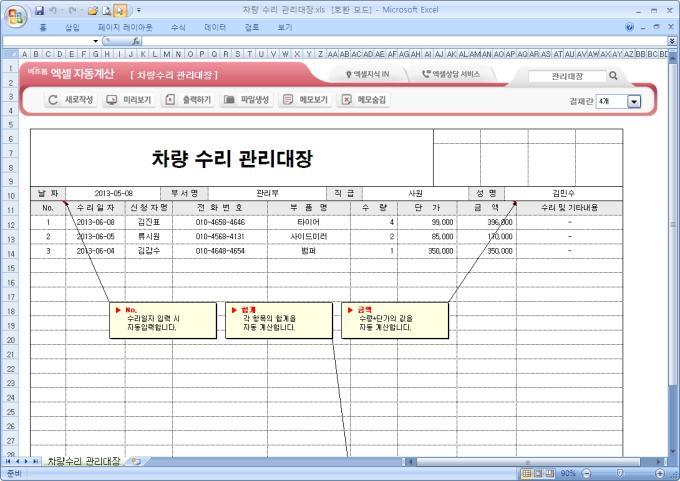Click the horizontal scrollbar thumb

pos(528,461)
